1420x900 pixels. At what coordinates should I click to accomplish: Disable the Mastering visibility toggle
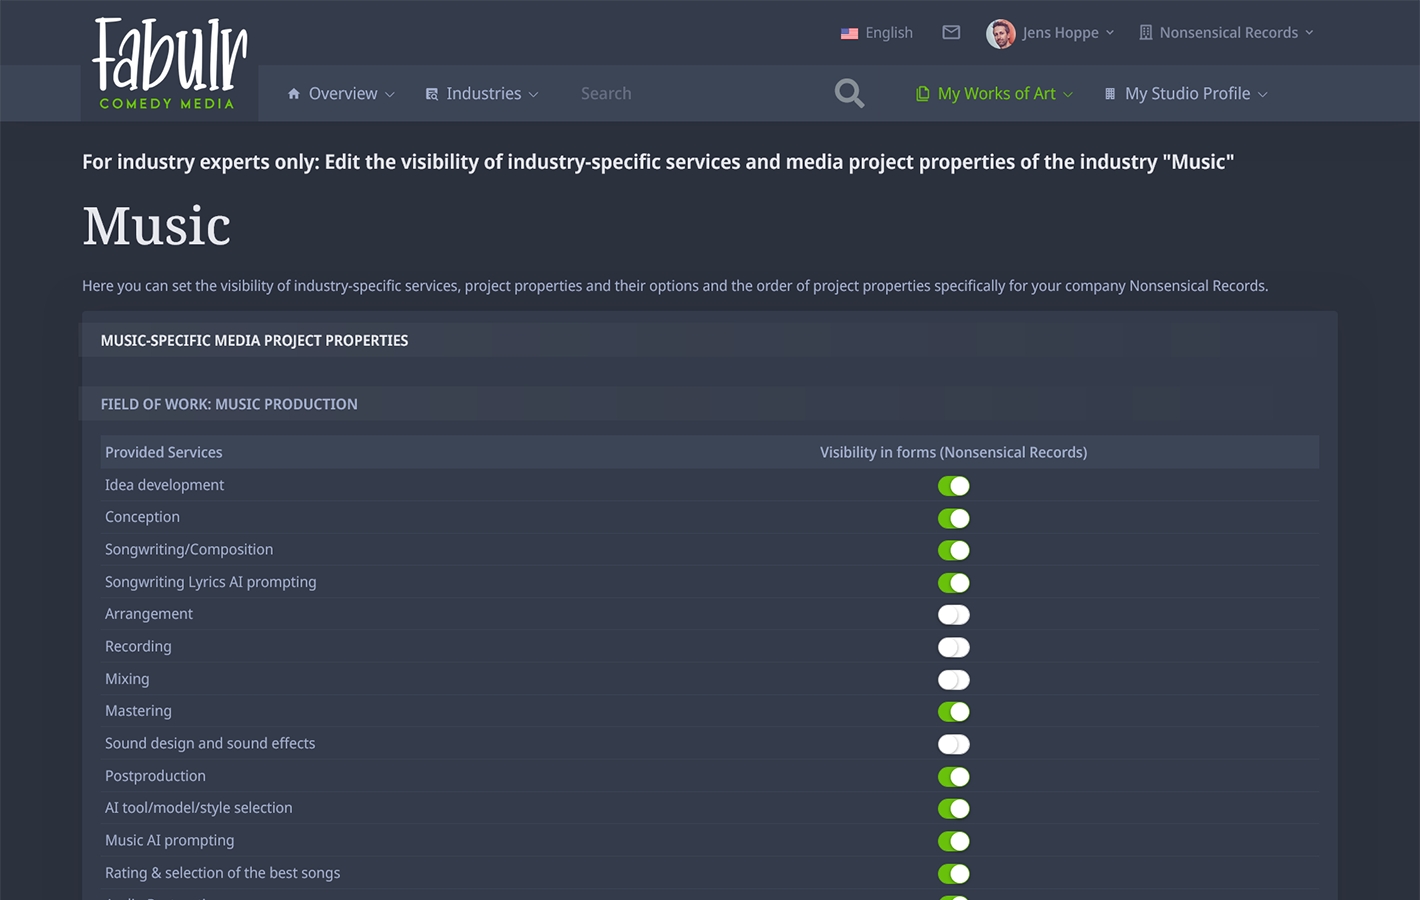coord(953,711)
